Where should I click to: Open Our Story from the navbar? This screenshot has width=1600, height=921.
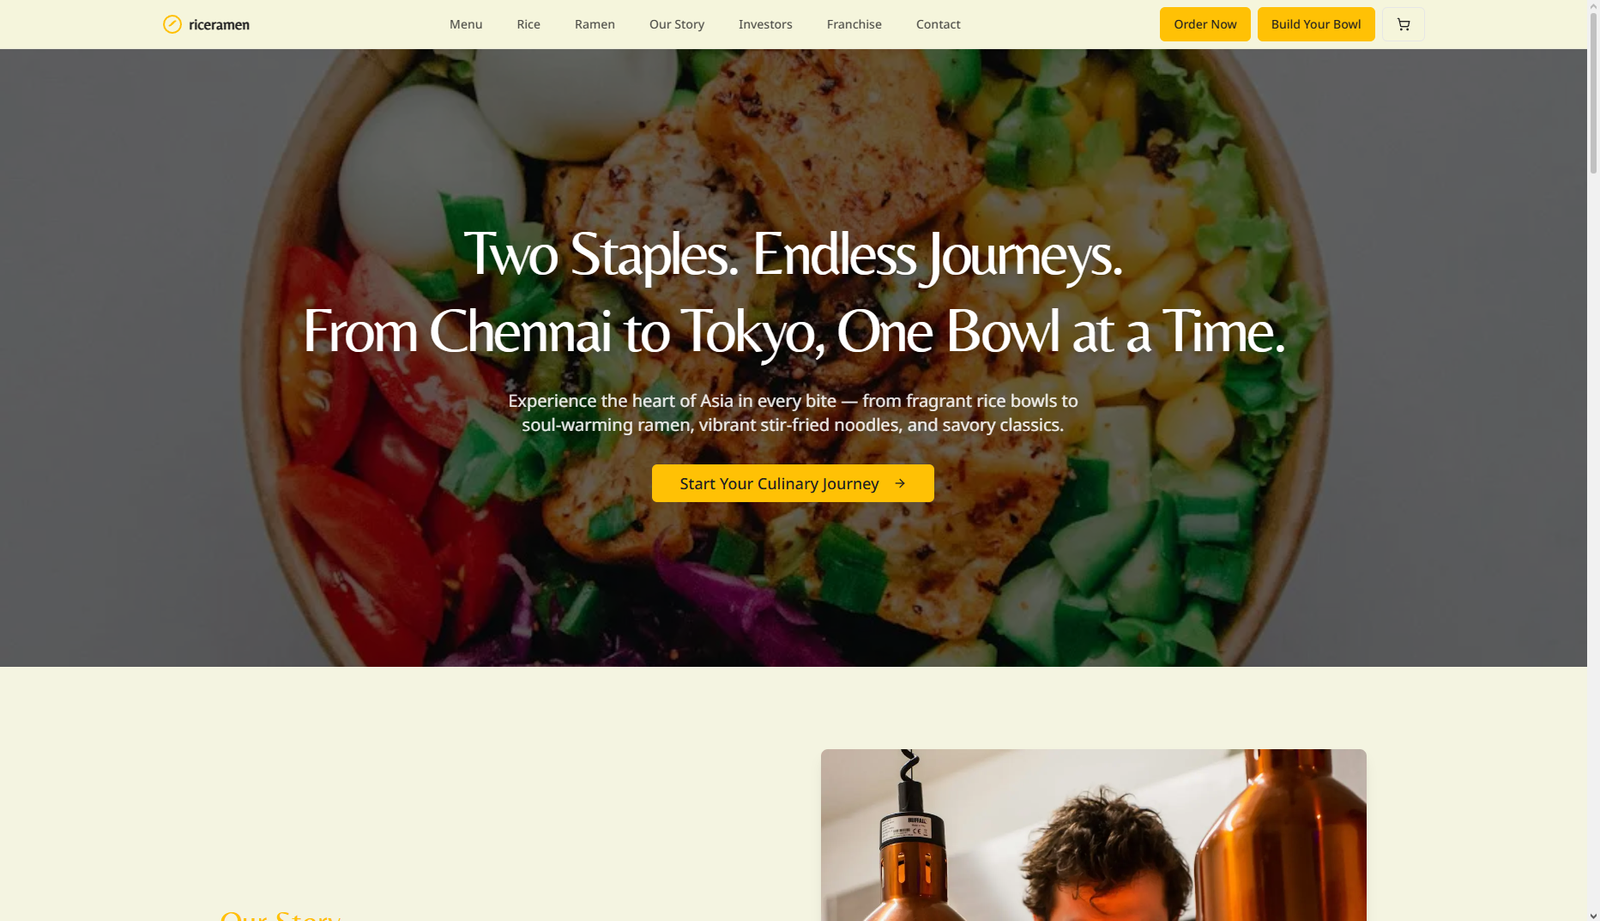[x=677, y=24]
